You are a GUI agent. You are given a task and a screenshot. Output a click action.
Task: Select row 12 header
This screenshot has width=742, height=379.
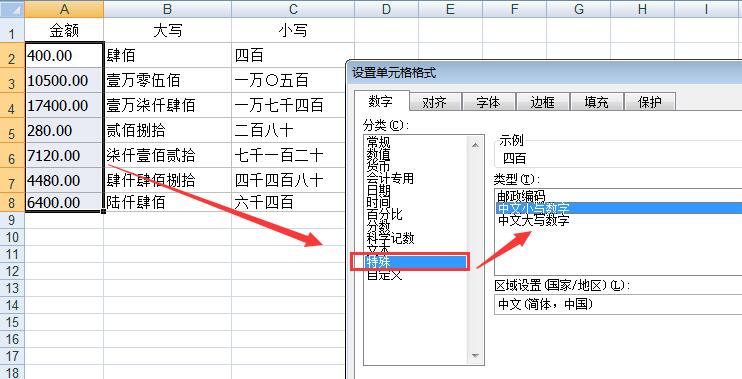pyautogui.click(x=12, y=271)
